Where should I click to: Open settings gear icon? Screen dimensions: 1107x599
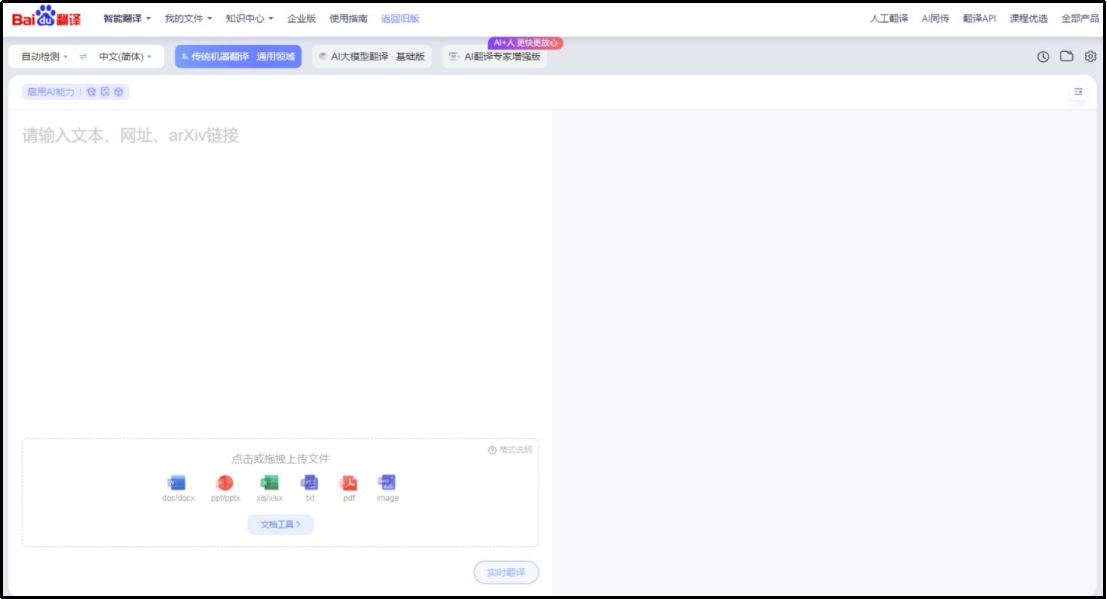pyautogui.click(x=1090, y=57)
